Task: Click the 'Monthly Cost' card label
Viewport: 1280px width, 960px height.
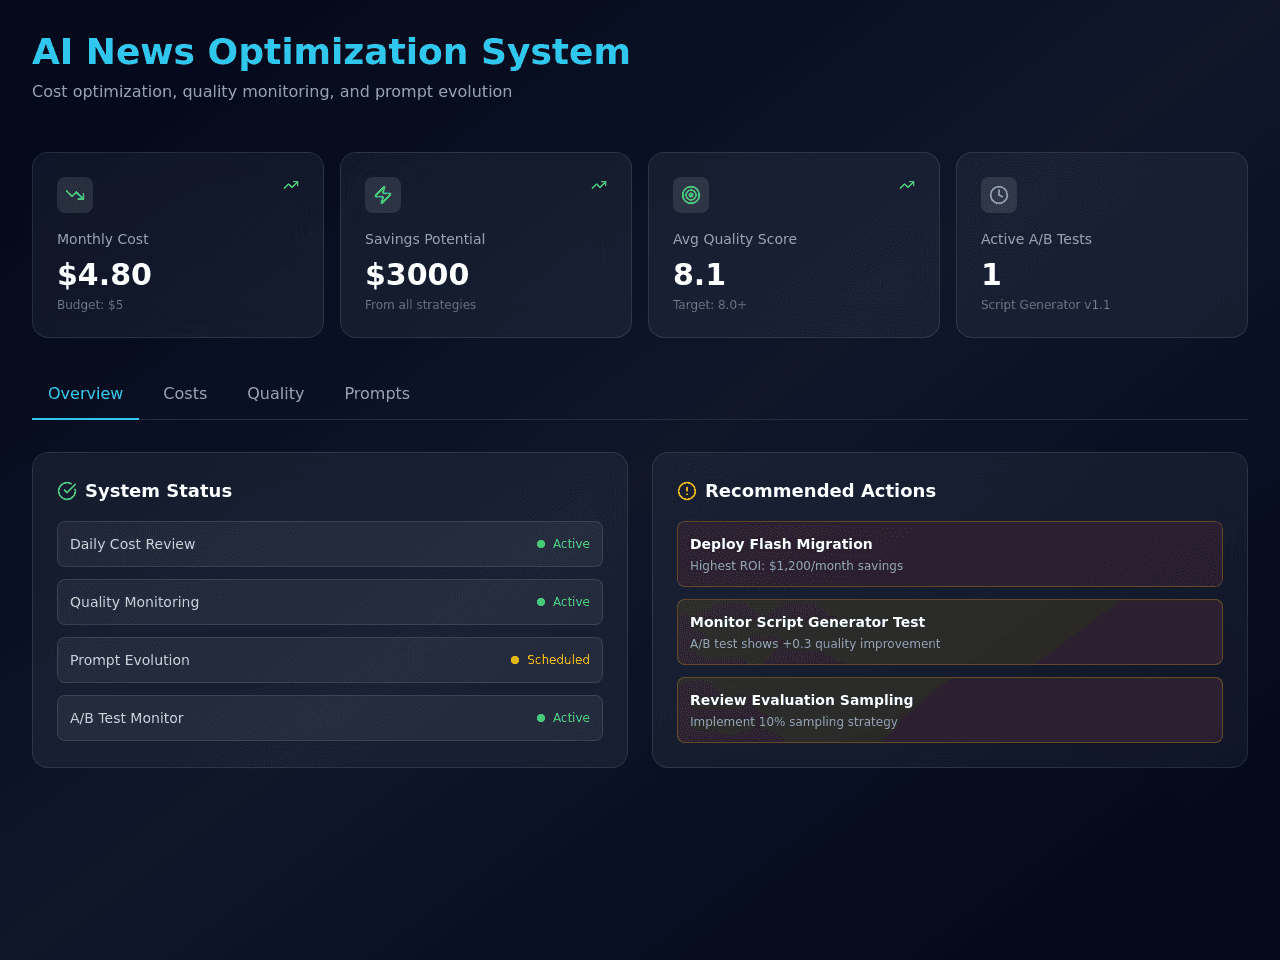Action: pyautogui.click(x=102, y=239)
